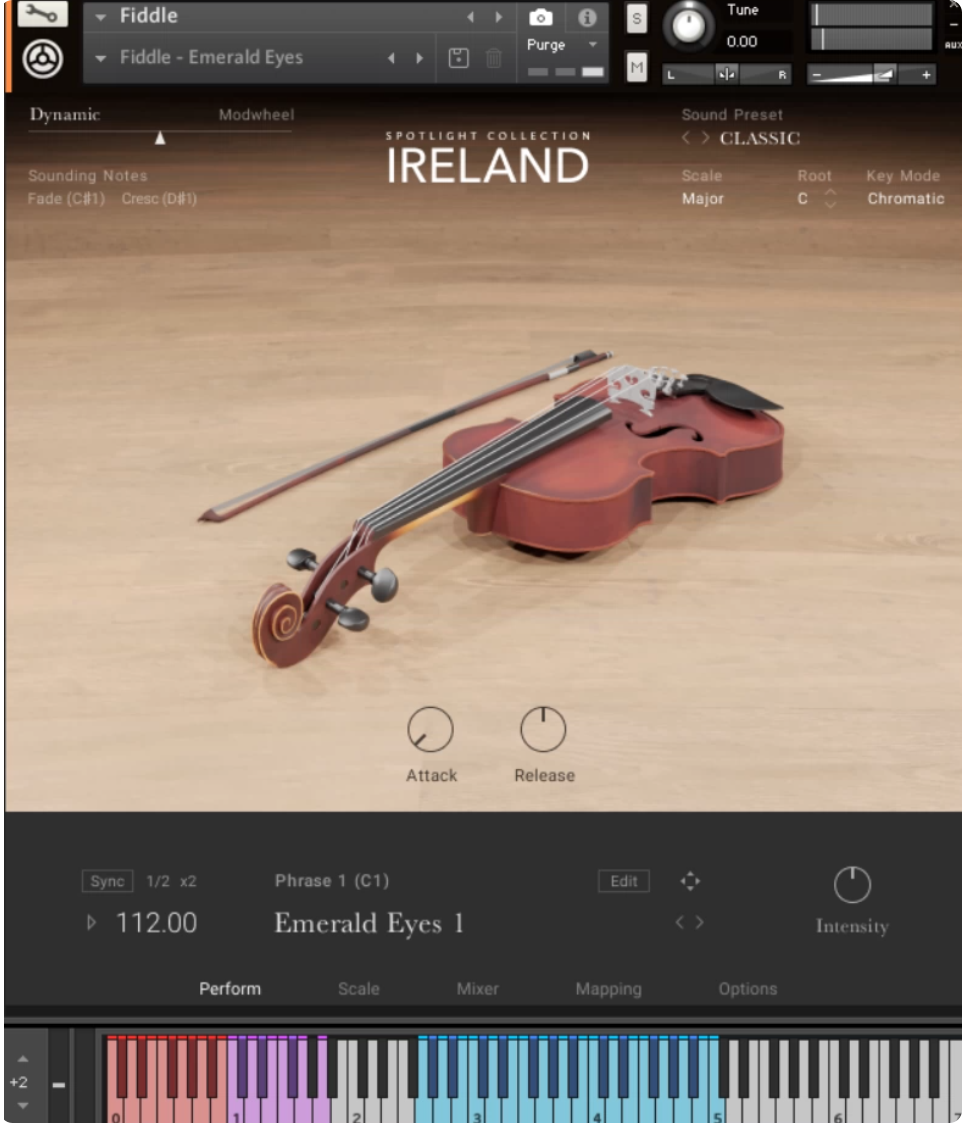The image size is (962, 1123).
Task: Click the tempo value 112.00
Action: (x=156, y=922)
